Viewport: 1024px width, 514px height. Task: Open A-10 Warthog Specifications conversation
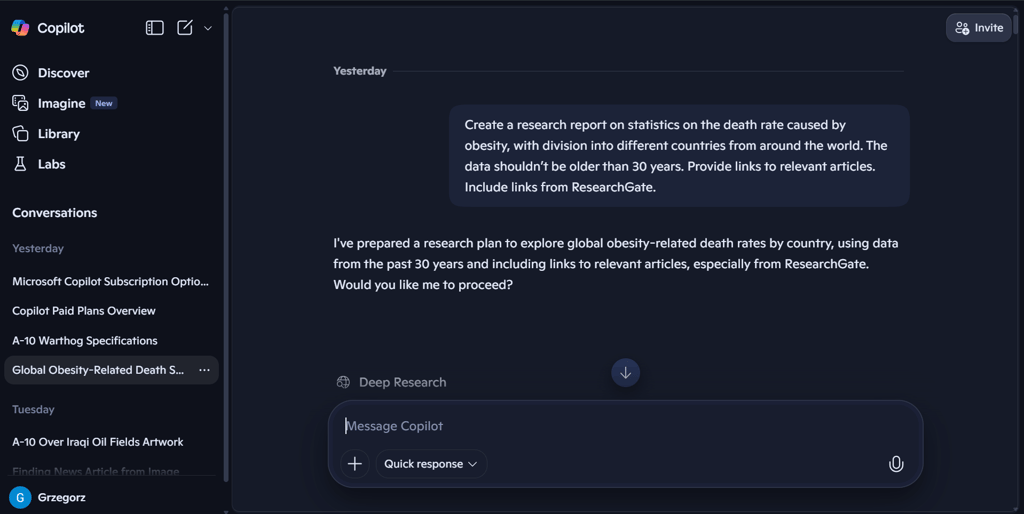[x=85, y=341]
